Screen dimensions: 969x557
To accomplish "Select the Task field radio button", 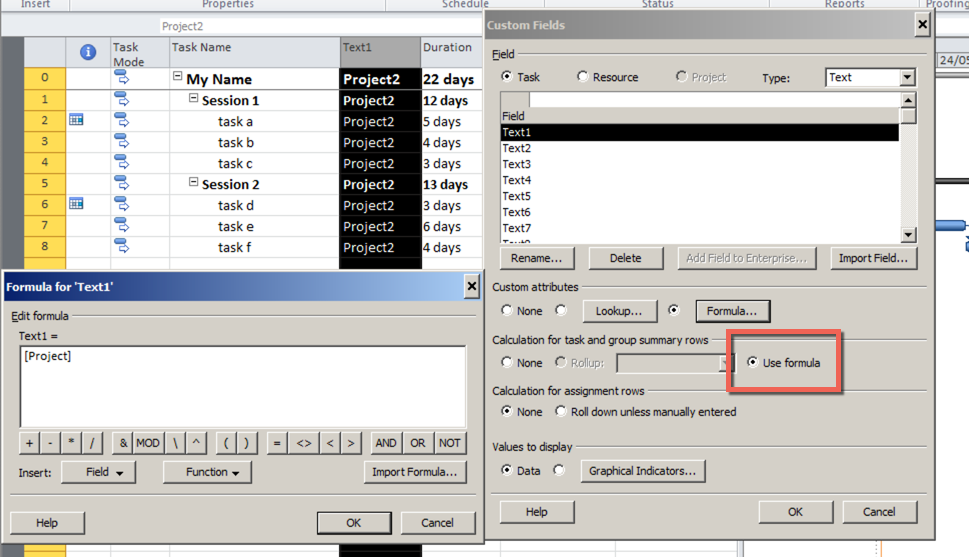I will tap(507, 76).
